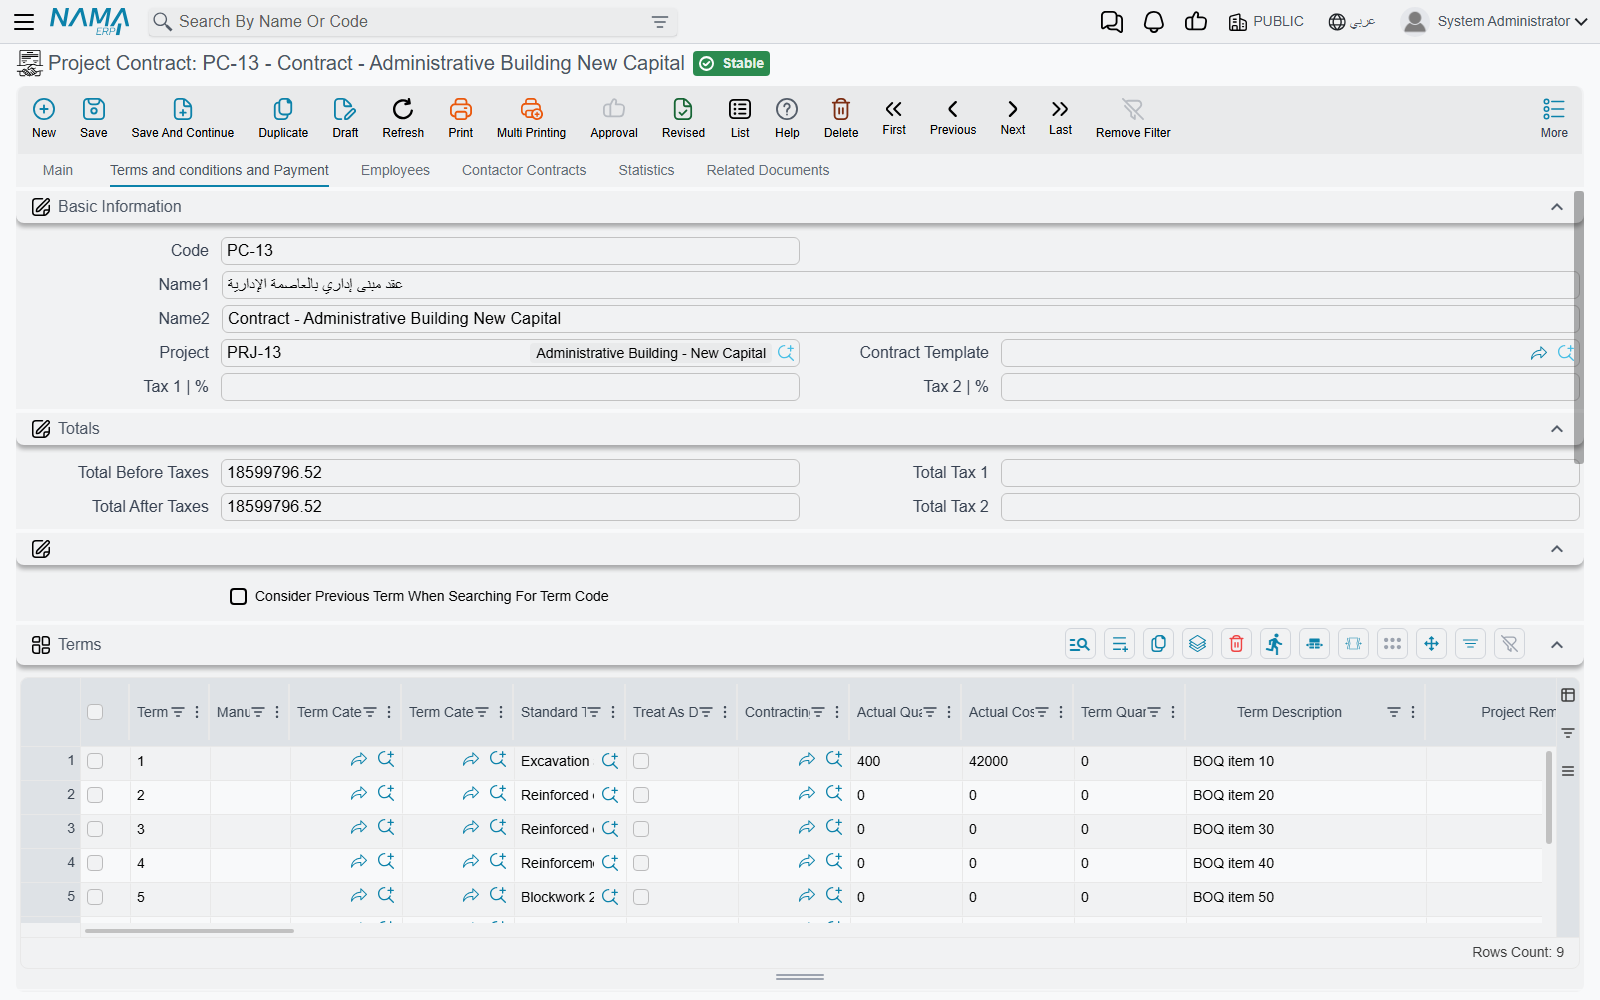Open Help
Viewport: 1600px width, 1000px height.
787,109
